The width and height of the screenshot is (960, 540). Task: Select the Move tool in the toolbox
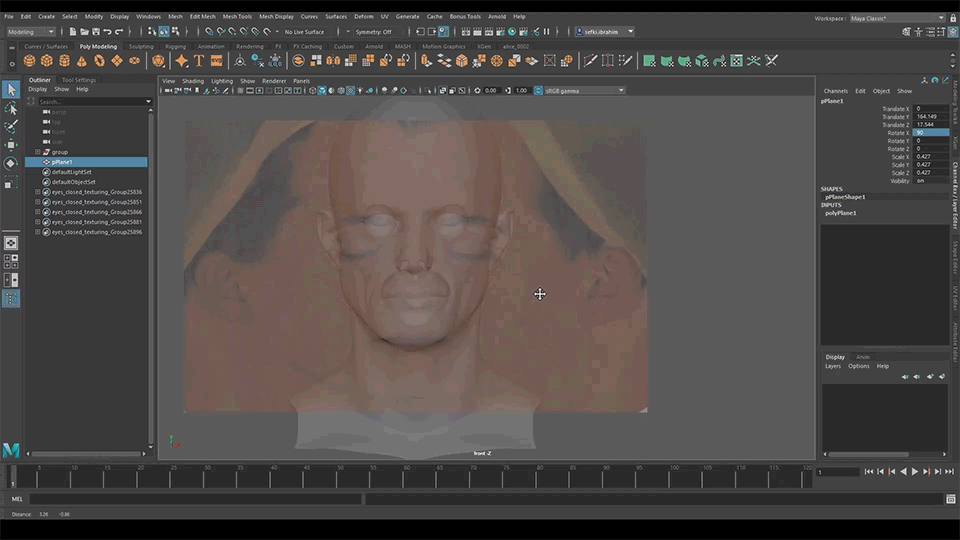[11, 144]
